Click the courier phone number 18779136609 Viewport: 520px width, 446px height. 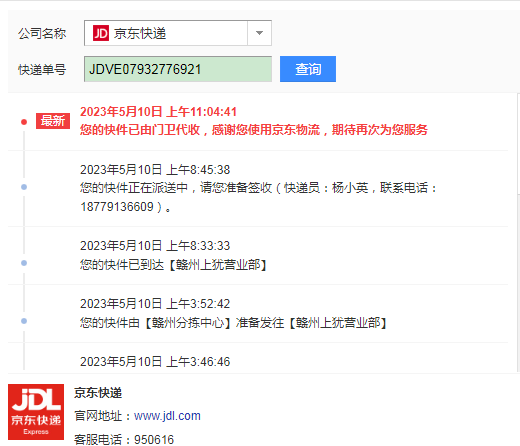point(117,207)
